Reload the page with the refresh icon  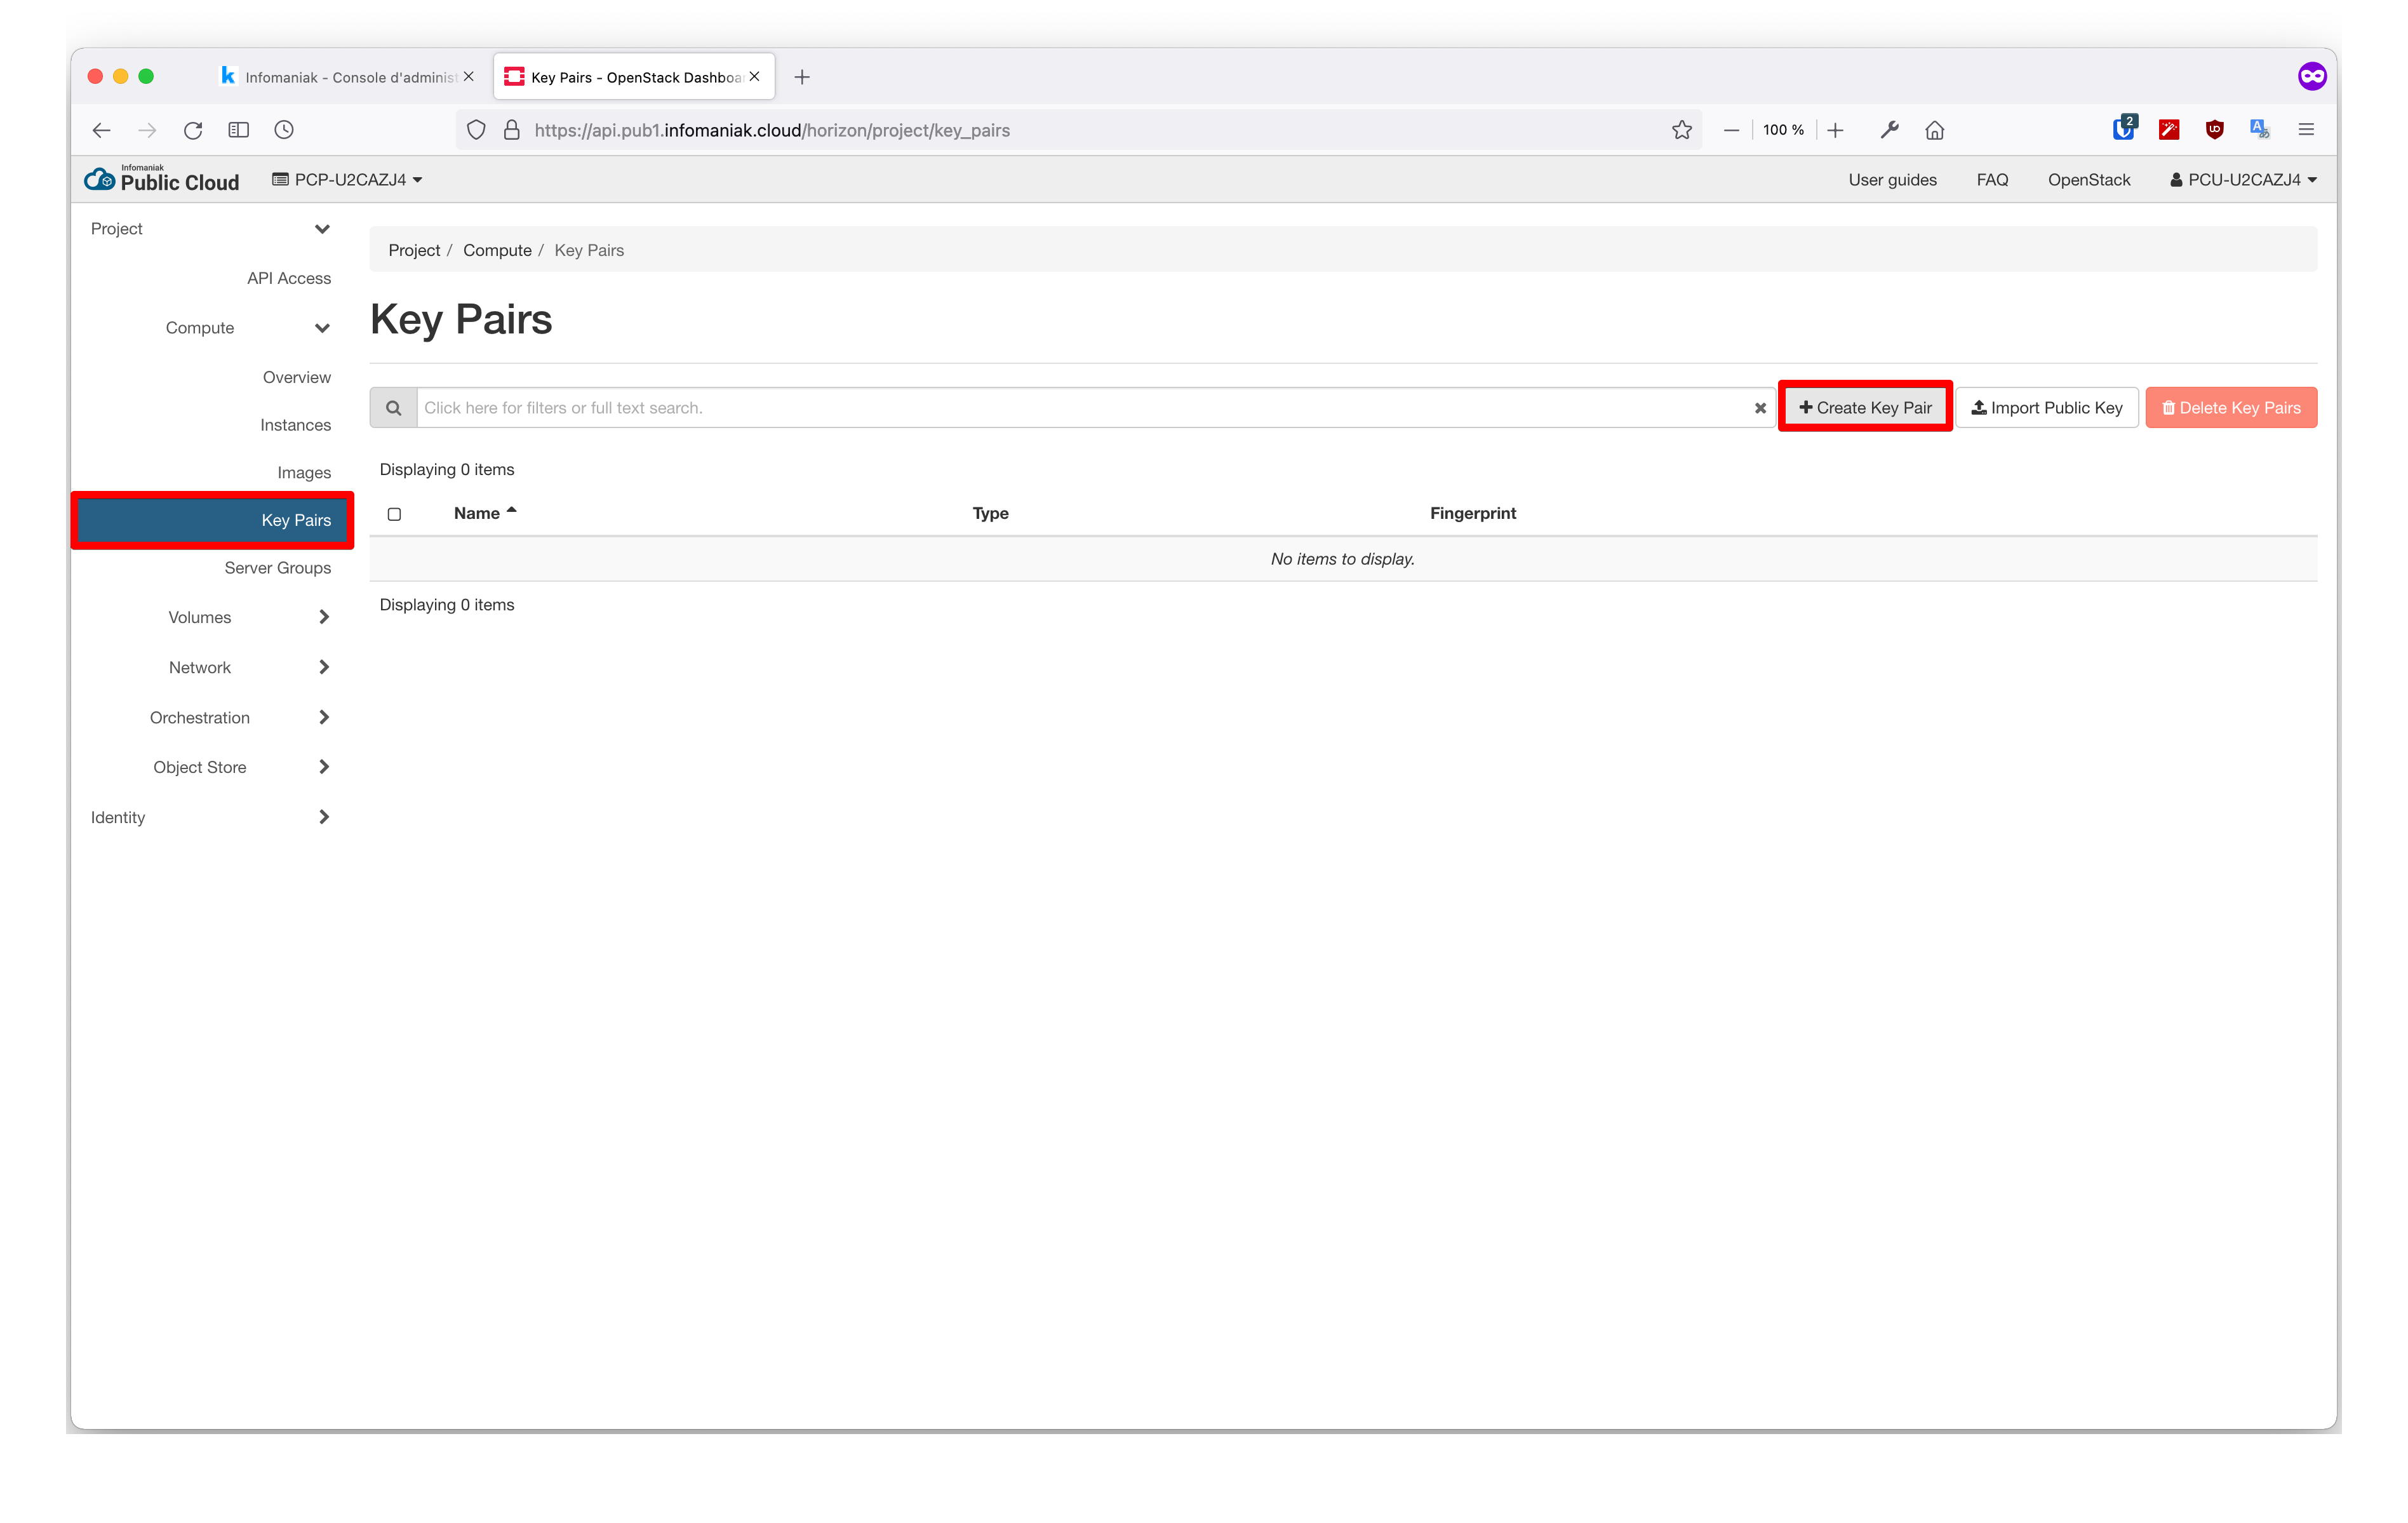pyautogui.click(x=193, y=130)
